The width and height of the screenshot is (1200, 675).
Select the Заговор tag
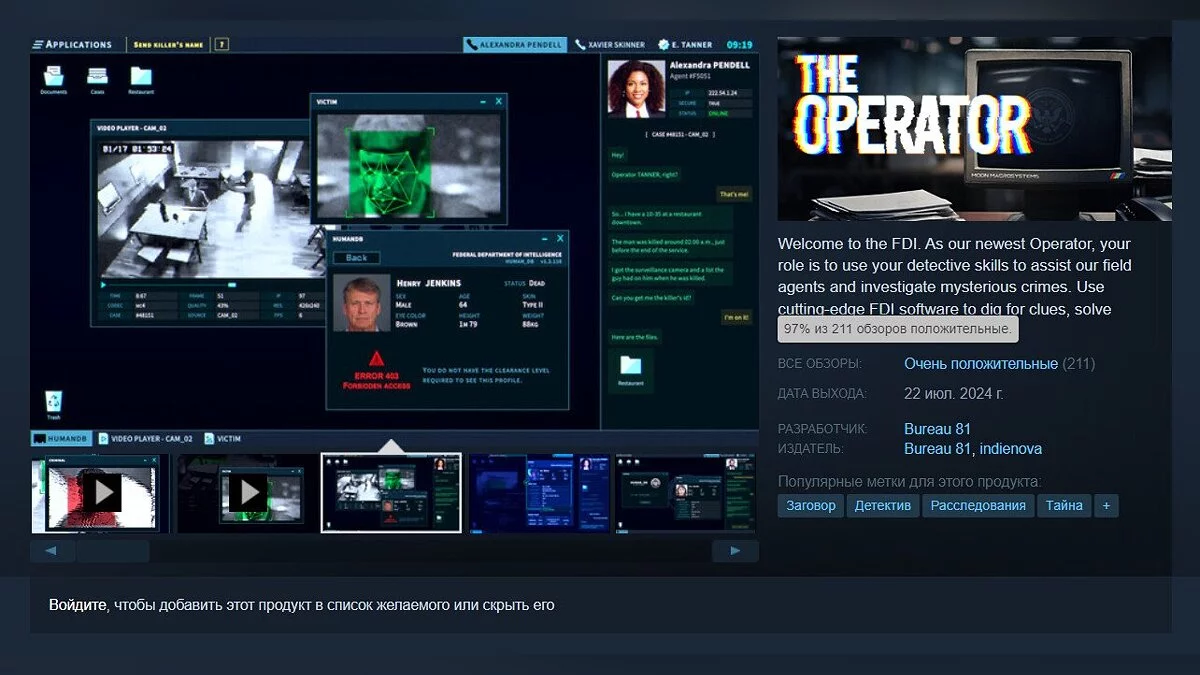click(x=811, y=505)
